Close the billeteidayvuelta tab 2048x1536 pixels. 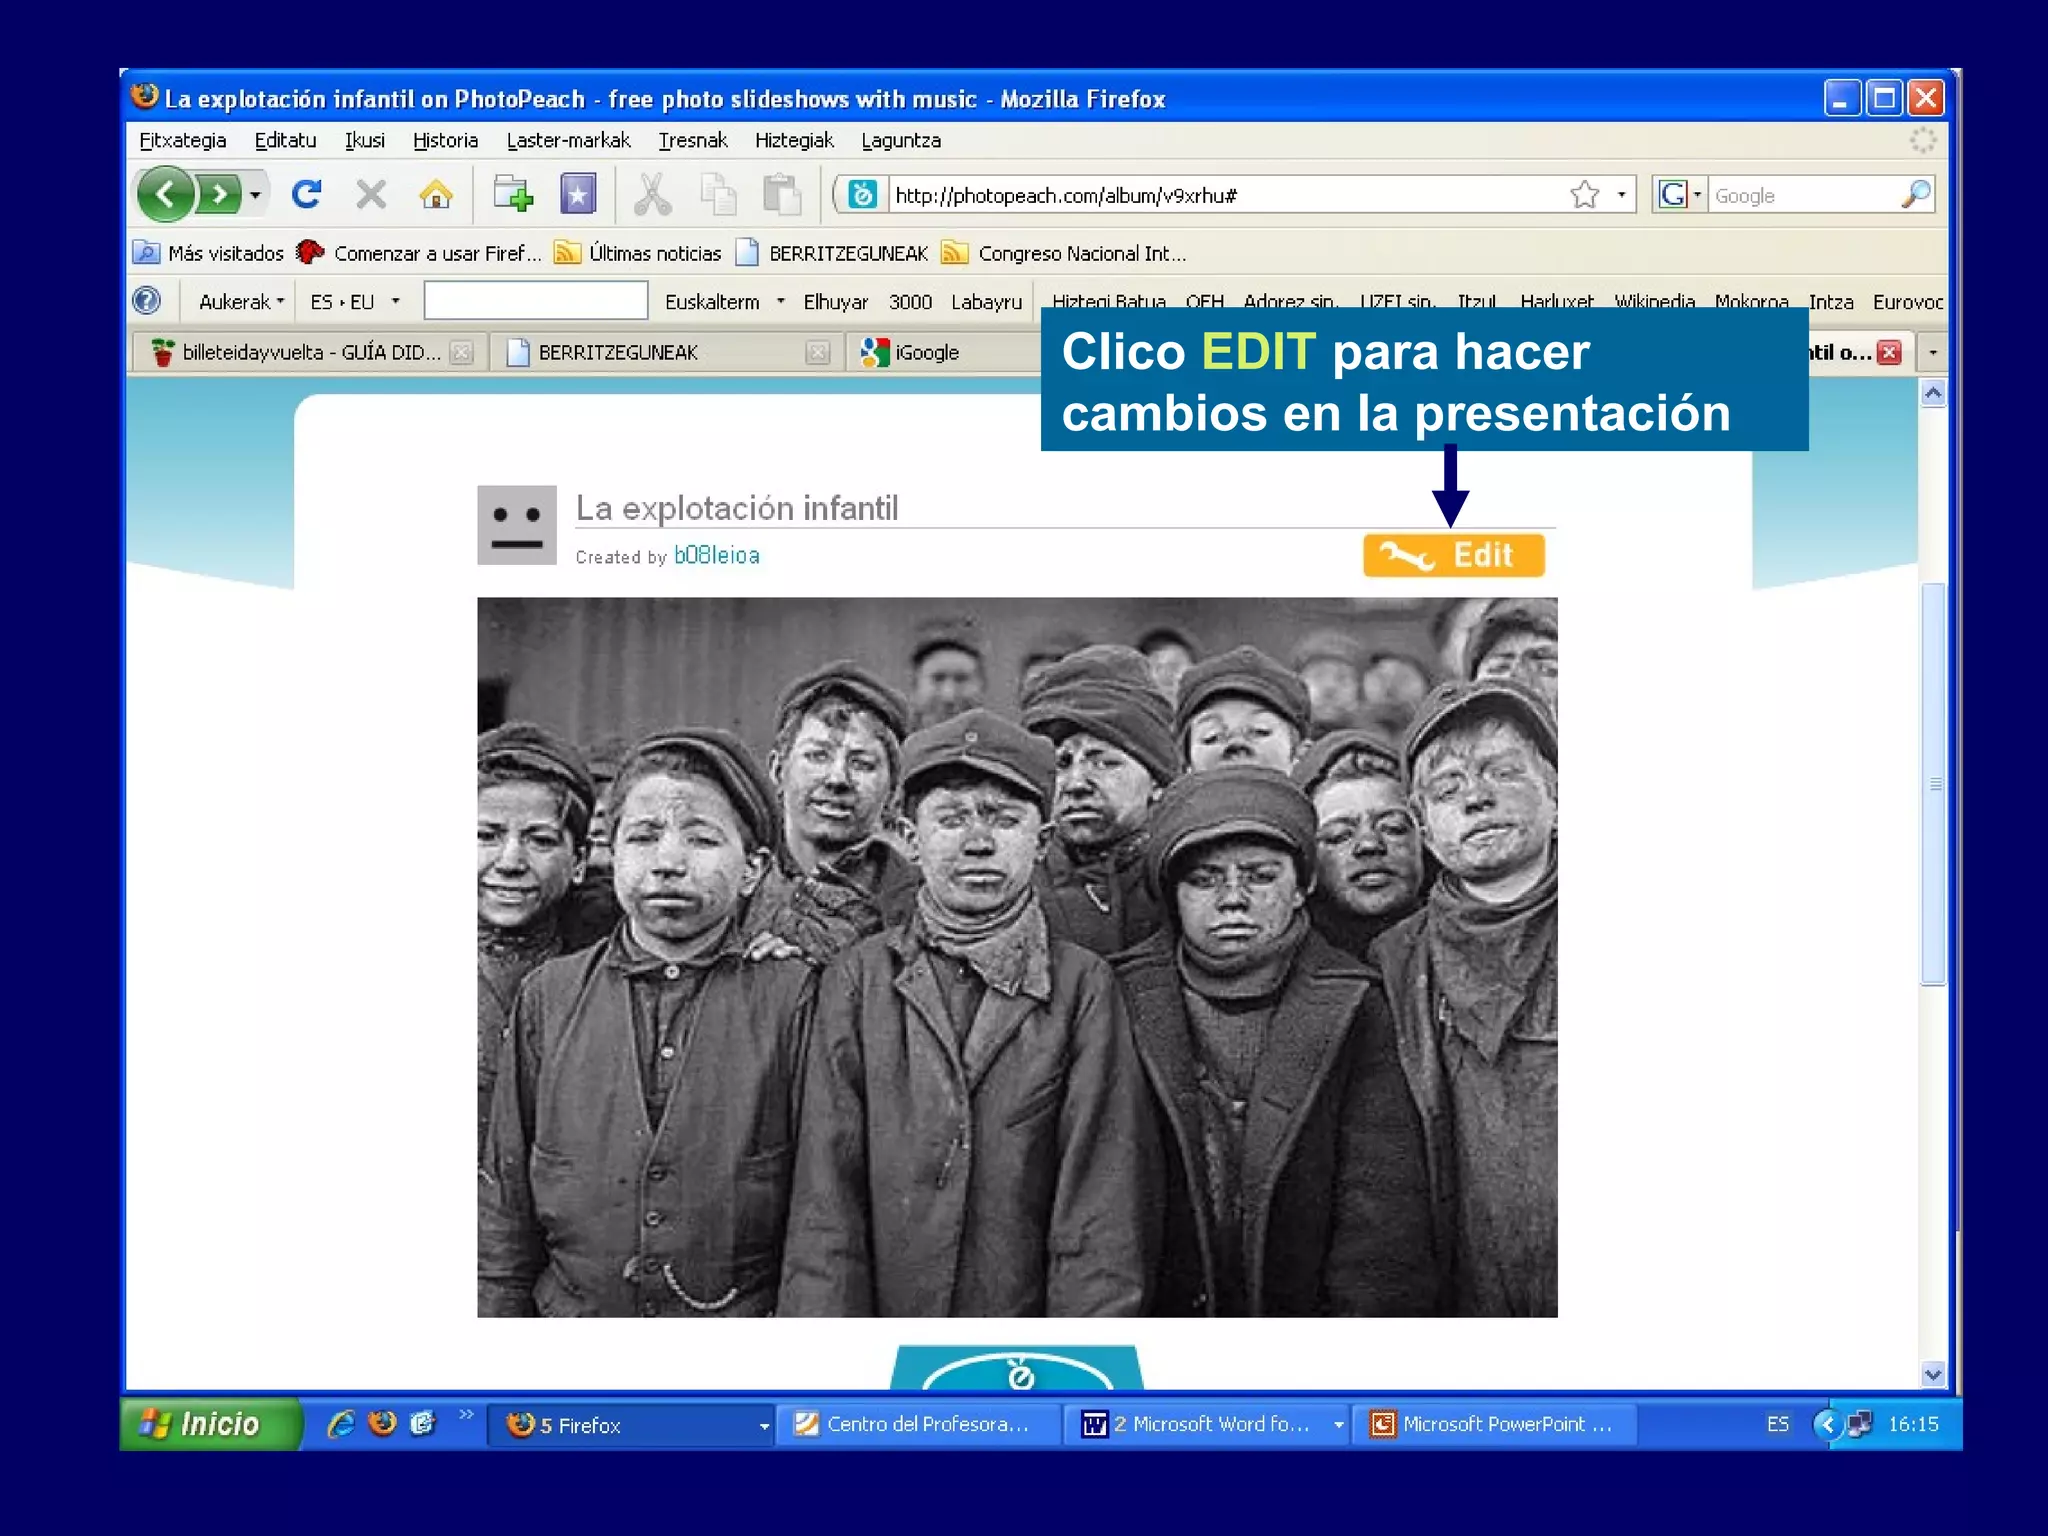(461, 352)
